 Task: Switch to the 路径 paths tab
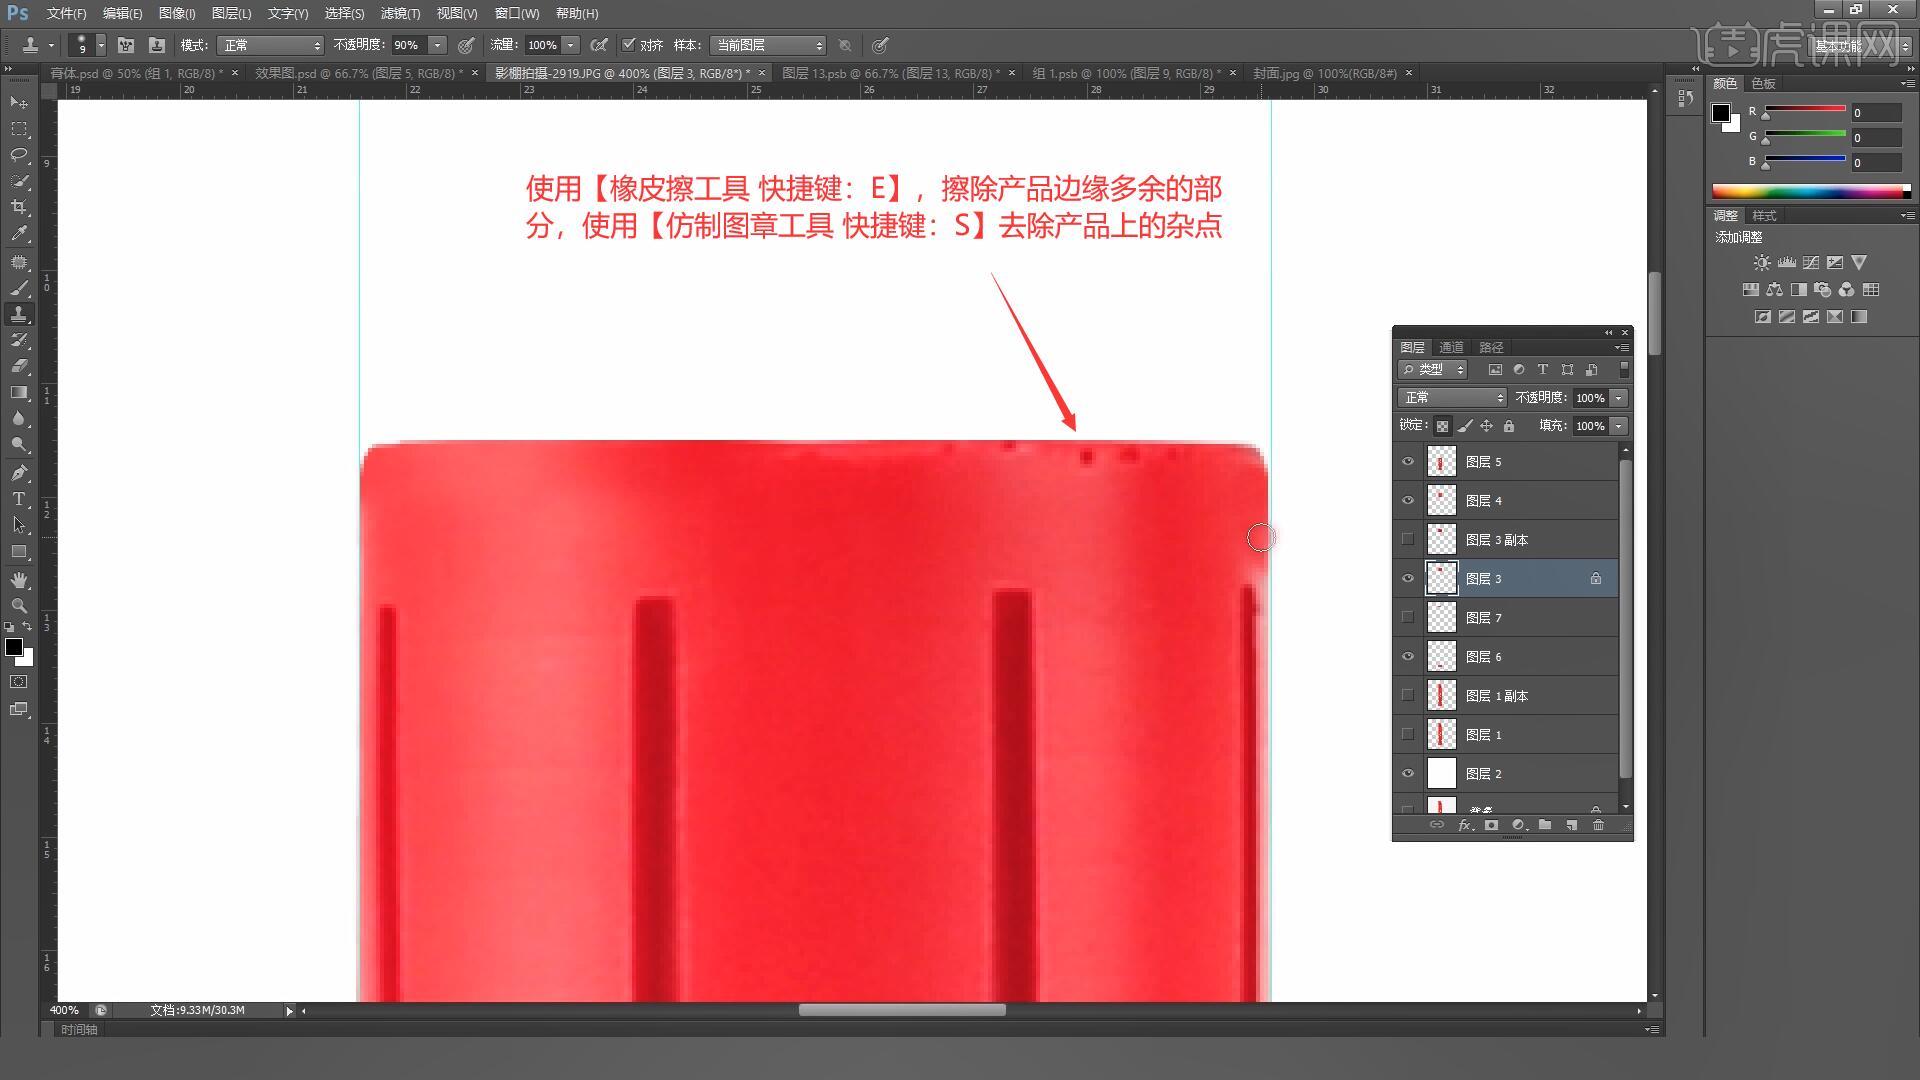(x=1491, y=347)
